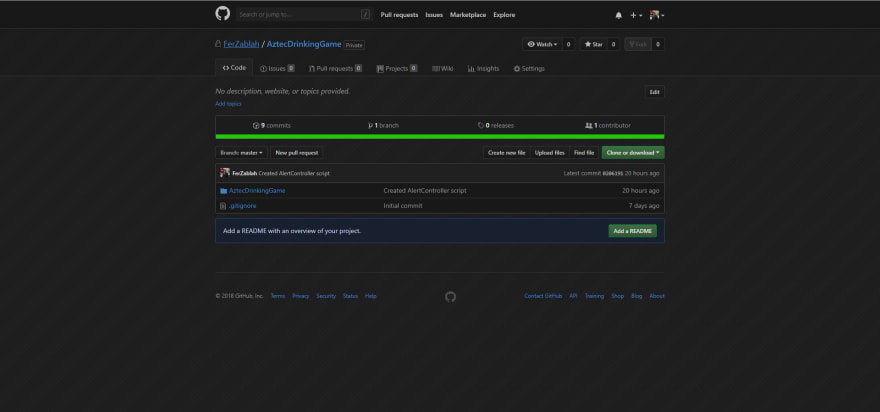Image resolution: width=880 pixels, height=412 pixels.
Task: Open API footer link
Action: 573,296
